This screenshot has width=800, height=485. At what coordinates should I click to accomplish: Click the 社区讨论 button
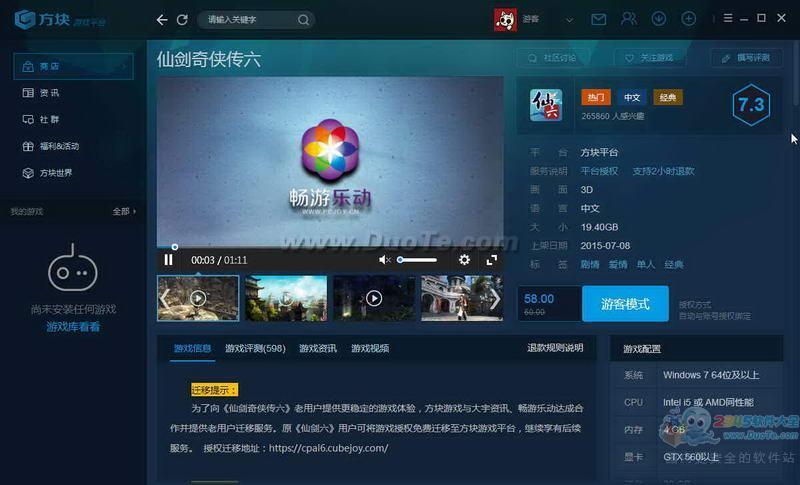552,58
